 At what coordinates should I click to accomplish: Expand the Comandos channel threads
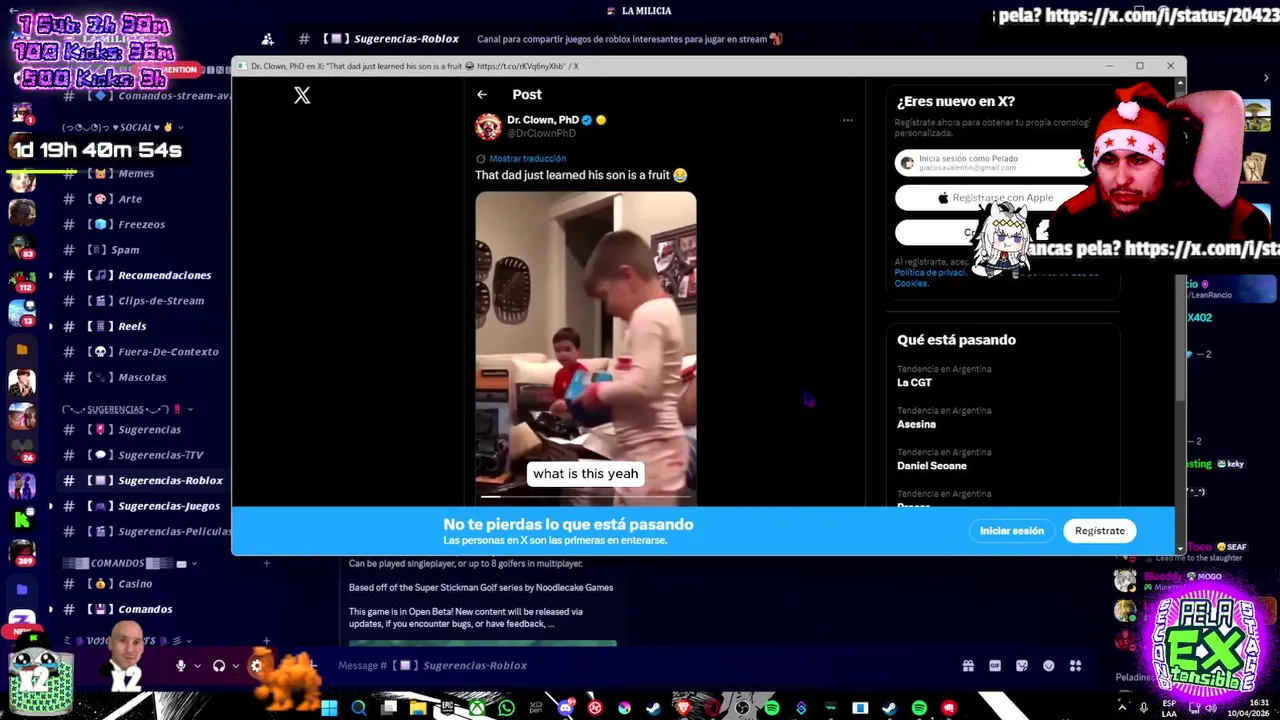[x=51, y=609]
